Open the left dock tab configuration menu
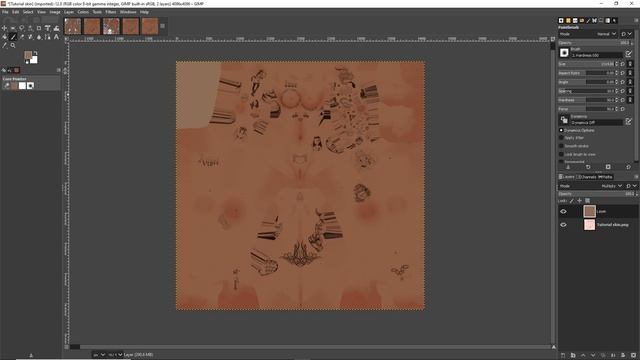 pyautogui.click(x=58, y=70)
